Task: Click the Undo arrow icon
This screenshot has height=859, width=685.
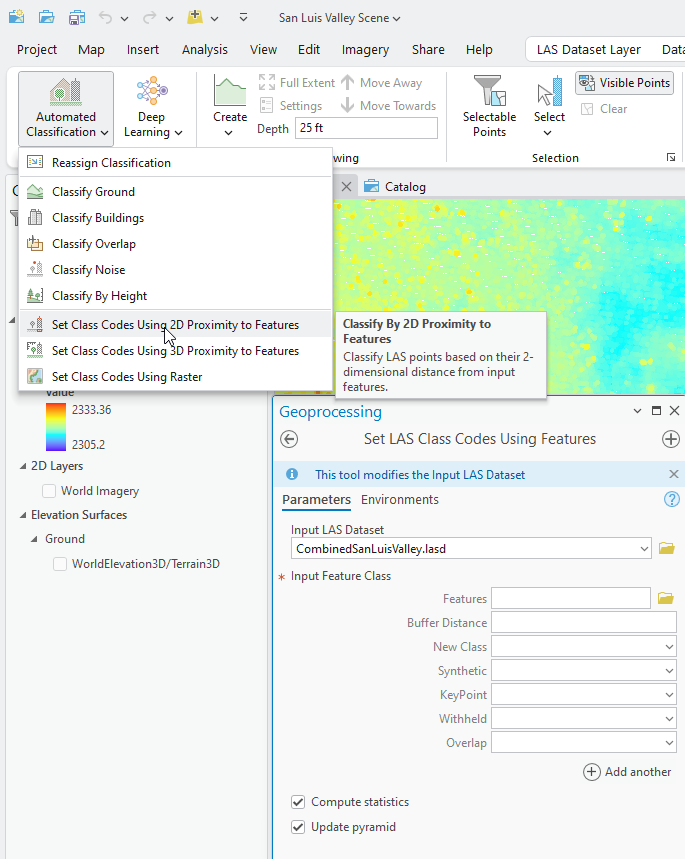Action: tap(105, 18)
